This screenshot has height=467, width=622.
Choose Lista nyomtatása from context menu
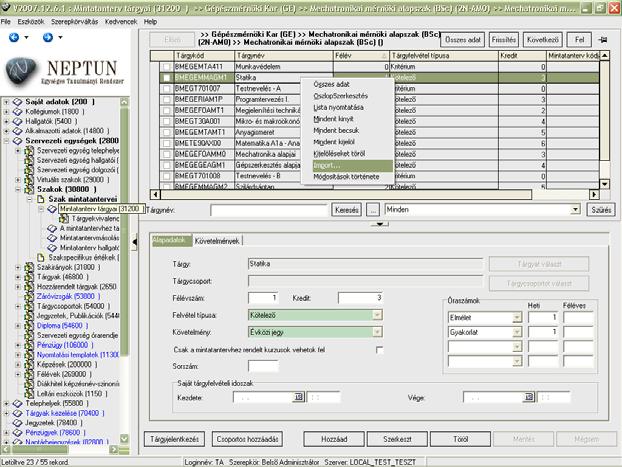pos(338,108)
